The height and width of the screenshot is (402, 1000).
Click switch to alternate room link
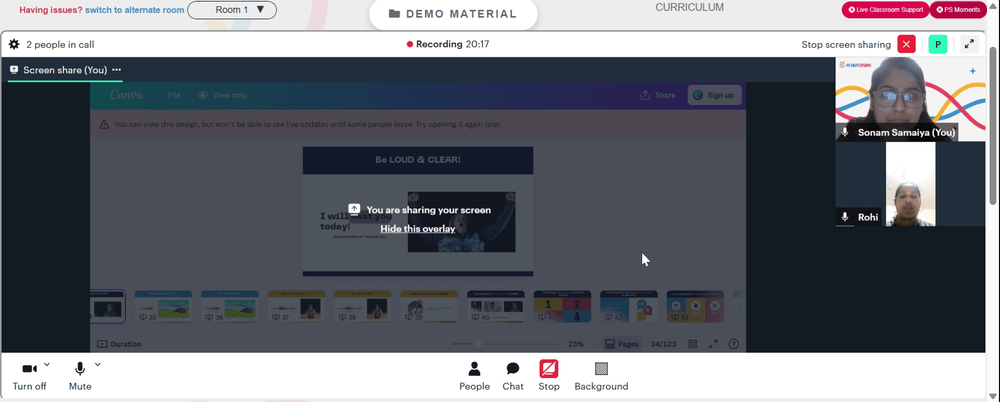tap(135, 10)
